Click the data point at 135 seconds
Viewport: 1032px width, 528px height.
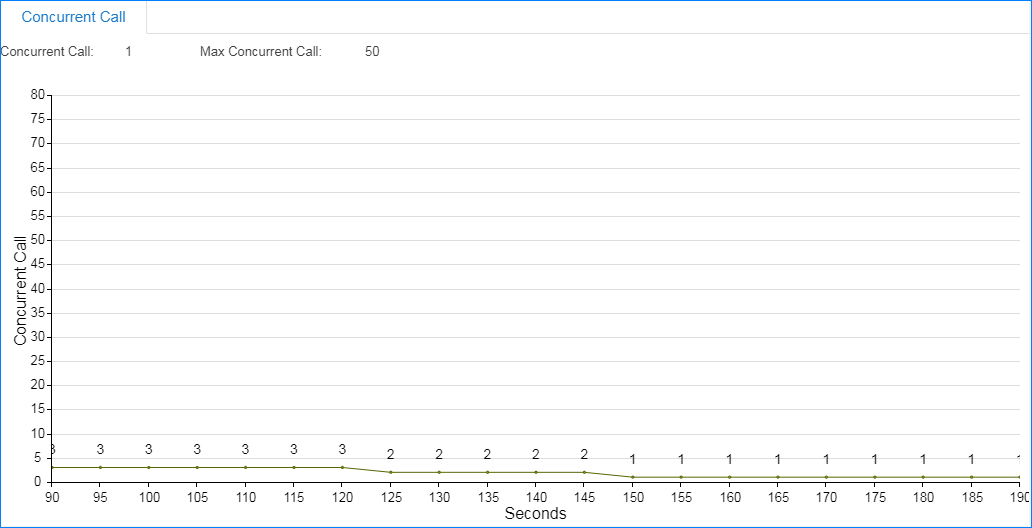click(487, 472)
